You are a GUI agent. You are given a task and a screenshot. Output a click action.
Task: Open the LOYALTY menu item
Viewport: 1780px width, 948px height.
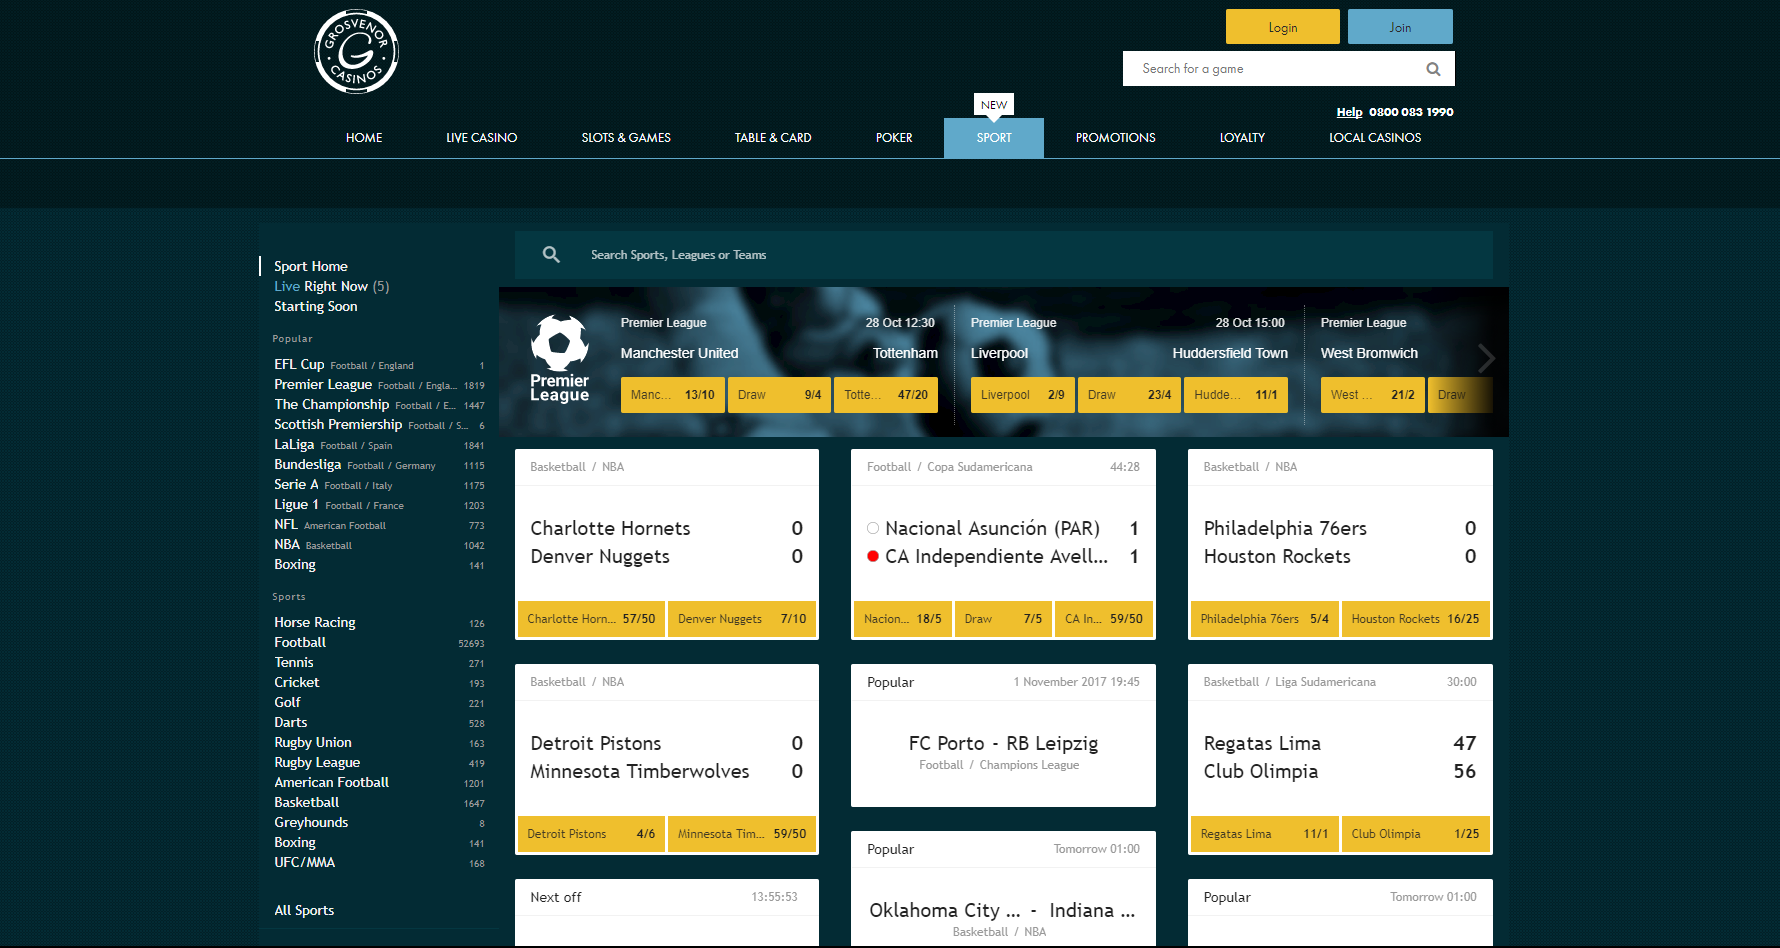tap(1242, 138)
